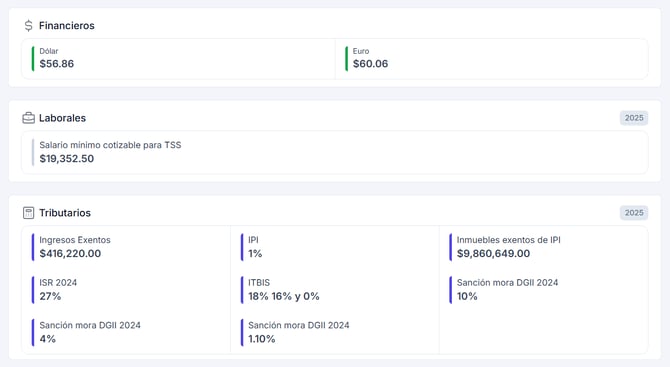The height and width of the screenshot is (367, 670).
Task: Select the IPI 1% indicator
Action: (255, 247)
